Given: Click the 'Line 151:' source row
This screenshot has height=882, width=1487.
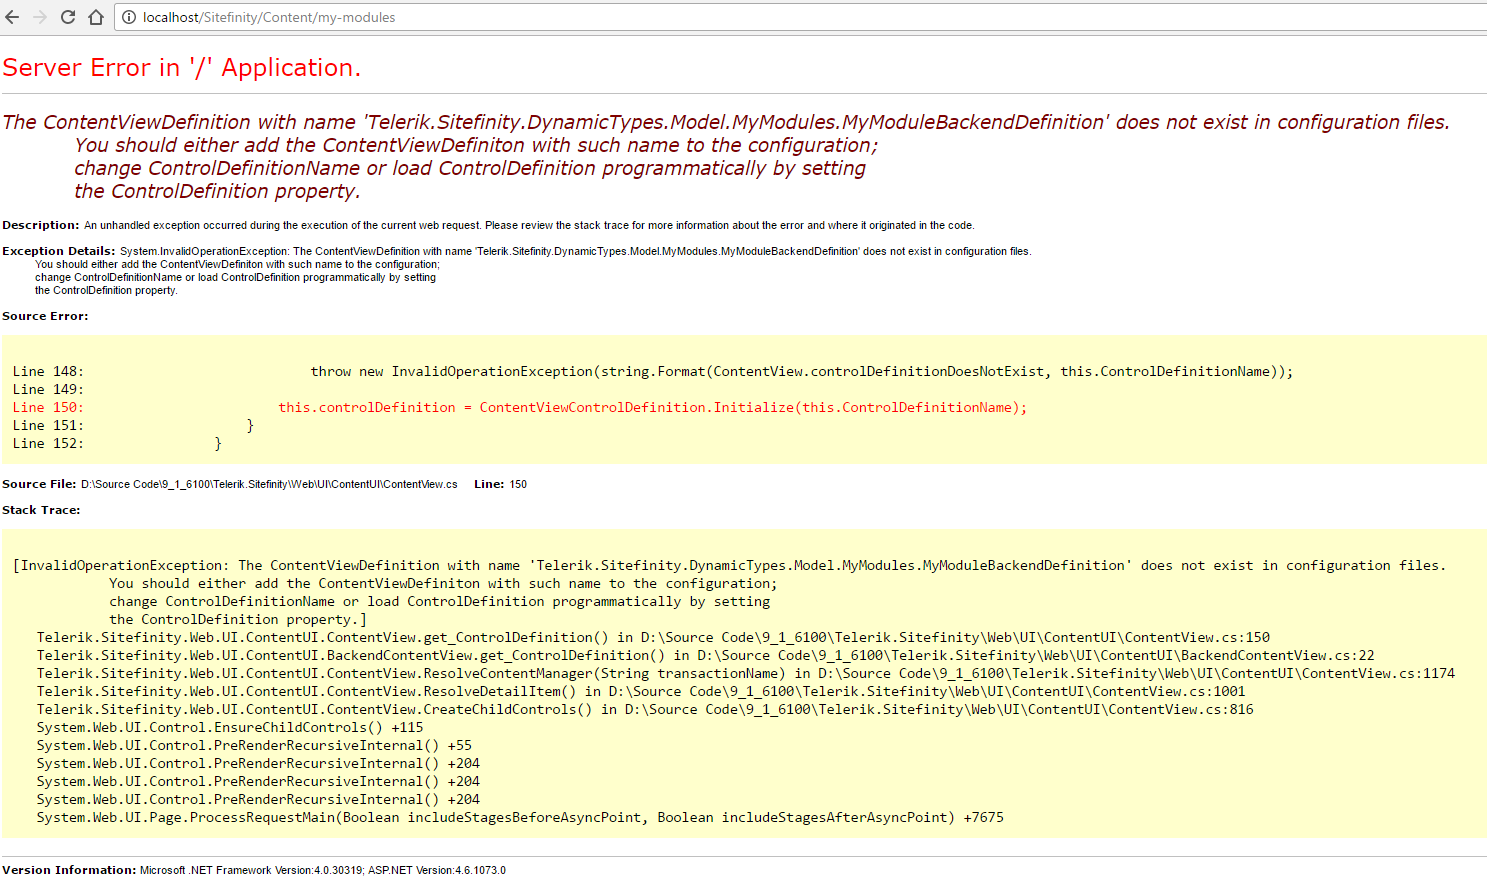Looking at the screenshot, I should 133,425.
